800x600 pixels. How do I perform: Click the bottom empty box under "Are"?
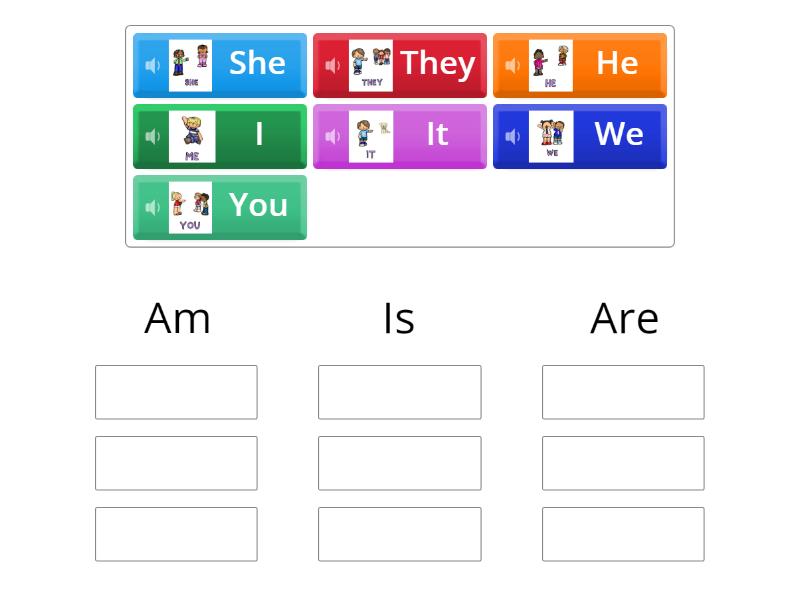pos(623,532)
